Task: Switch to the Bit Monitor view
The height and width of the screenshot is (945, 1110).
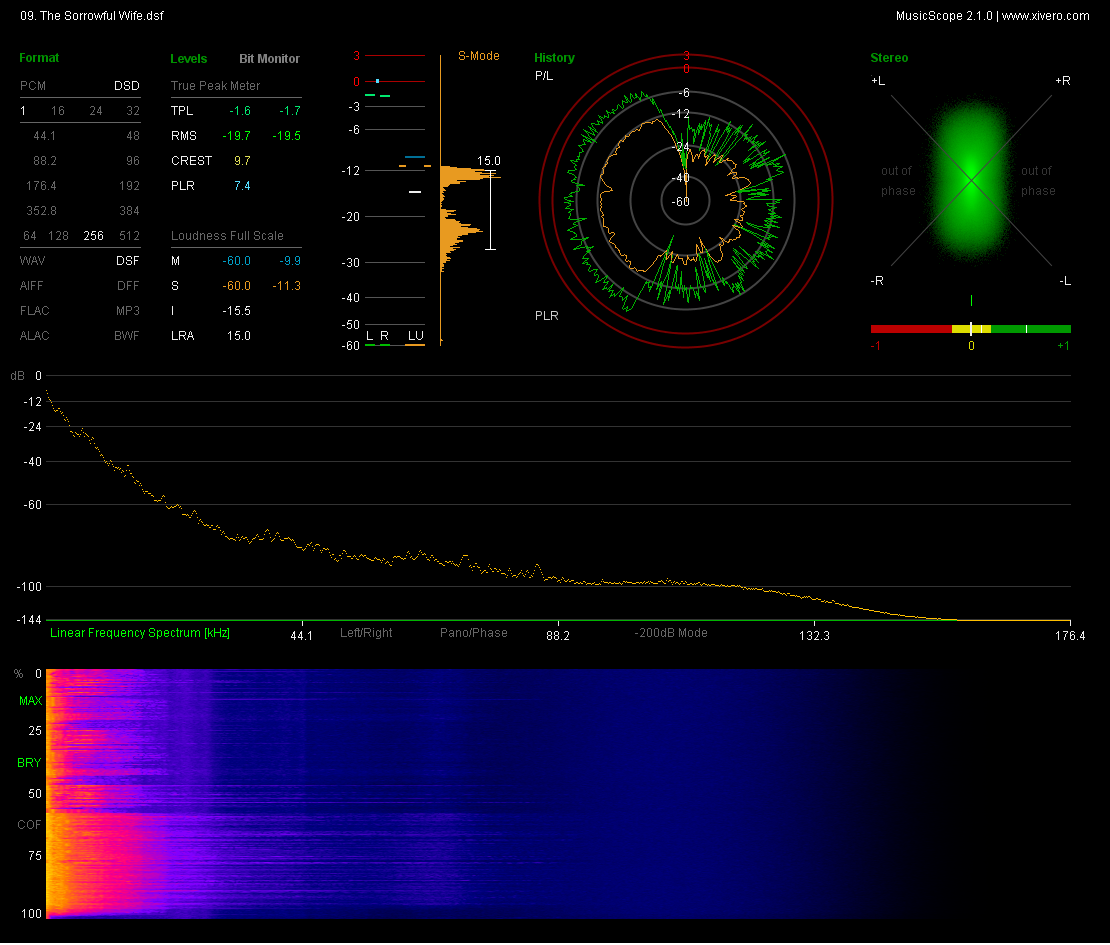Action: [x=269, y=59]
